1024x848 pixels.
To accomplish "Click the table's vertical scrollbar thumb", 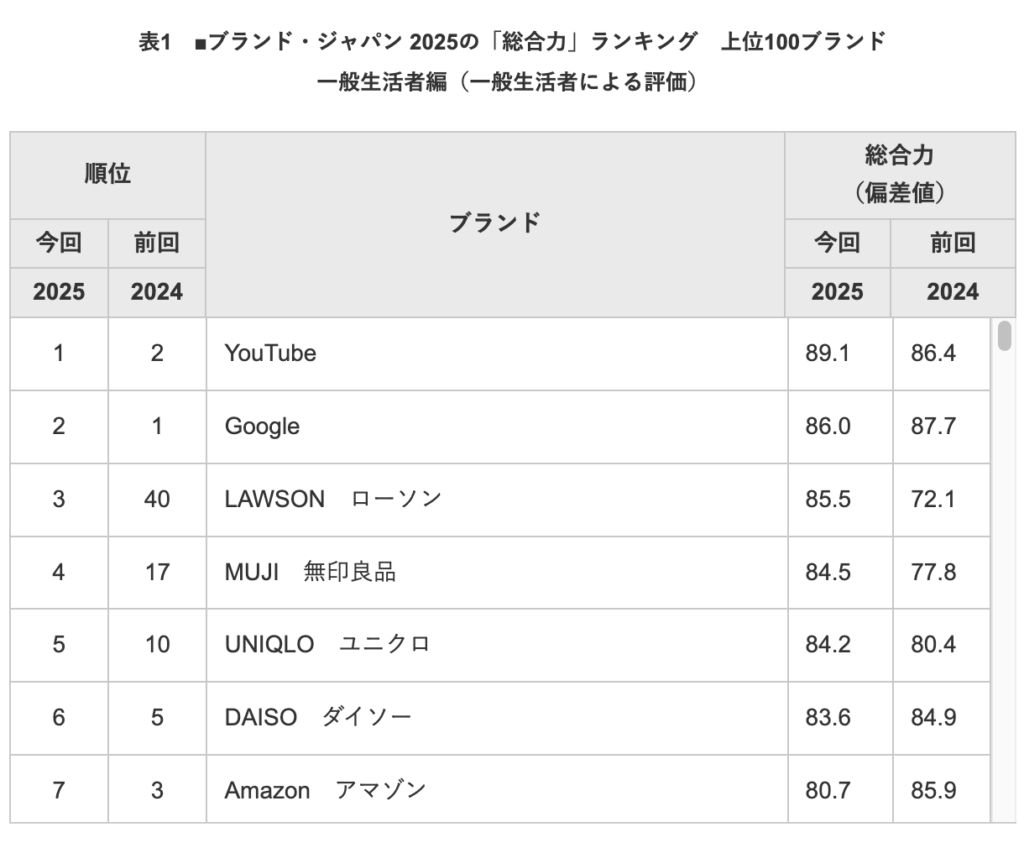I will (1004, 335).
